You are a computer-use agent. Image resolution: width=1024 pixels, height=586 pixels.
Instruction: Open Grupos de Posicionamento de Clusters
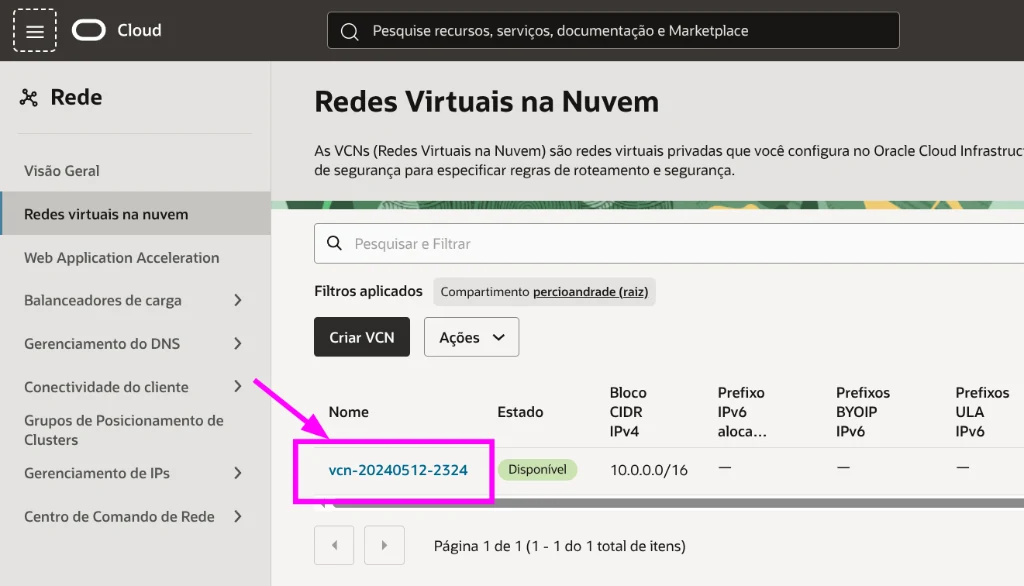click(124, 430)
